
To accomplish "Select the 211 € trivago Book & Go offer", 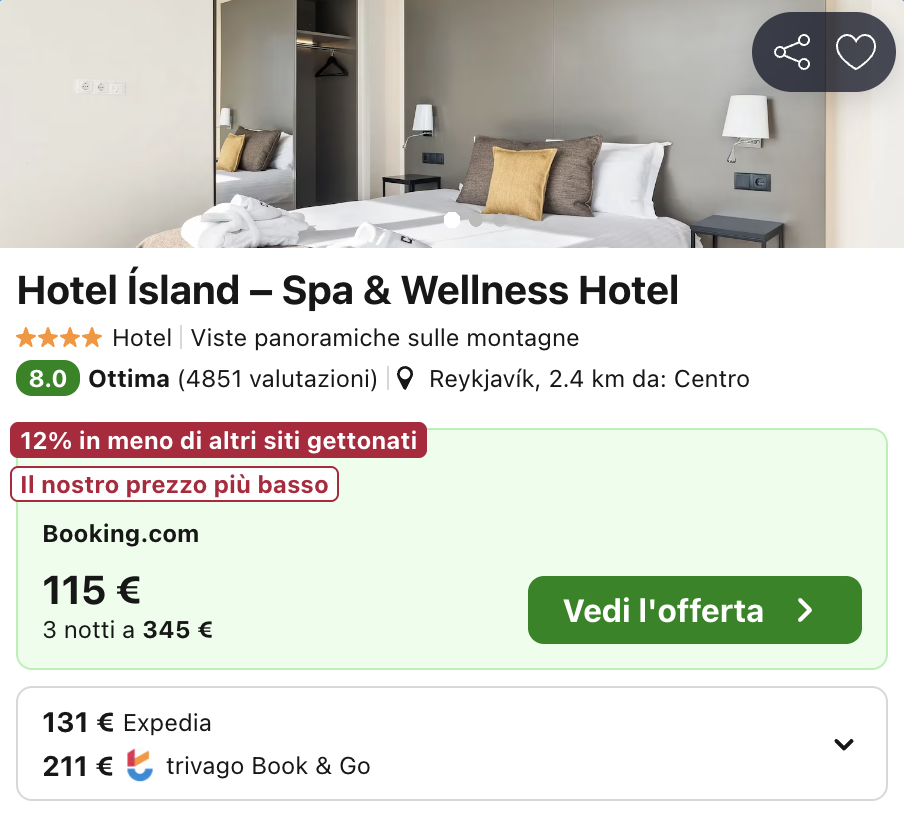I will (x=206, y=766).
